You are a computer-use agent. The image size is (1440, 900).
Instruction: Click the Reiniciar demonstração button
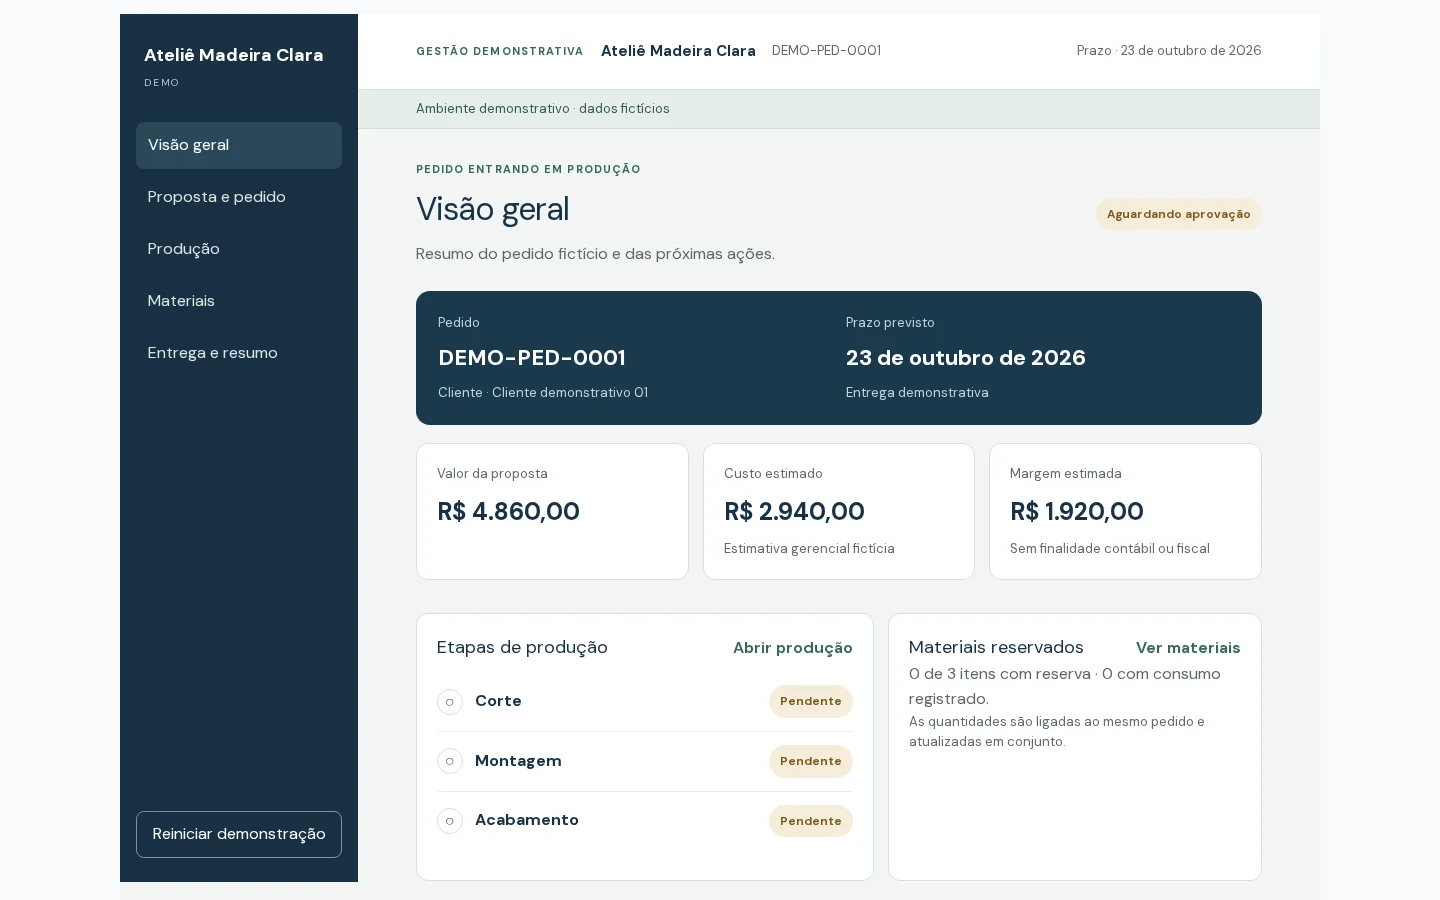[239, 834]
